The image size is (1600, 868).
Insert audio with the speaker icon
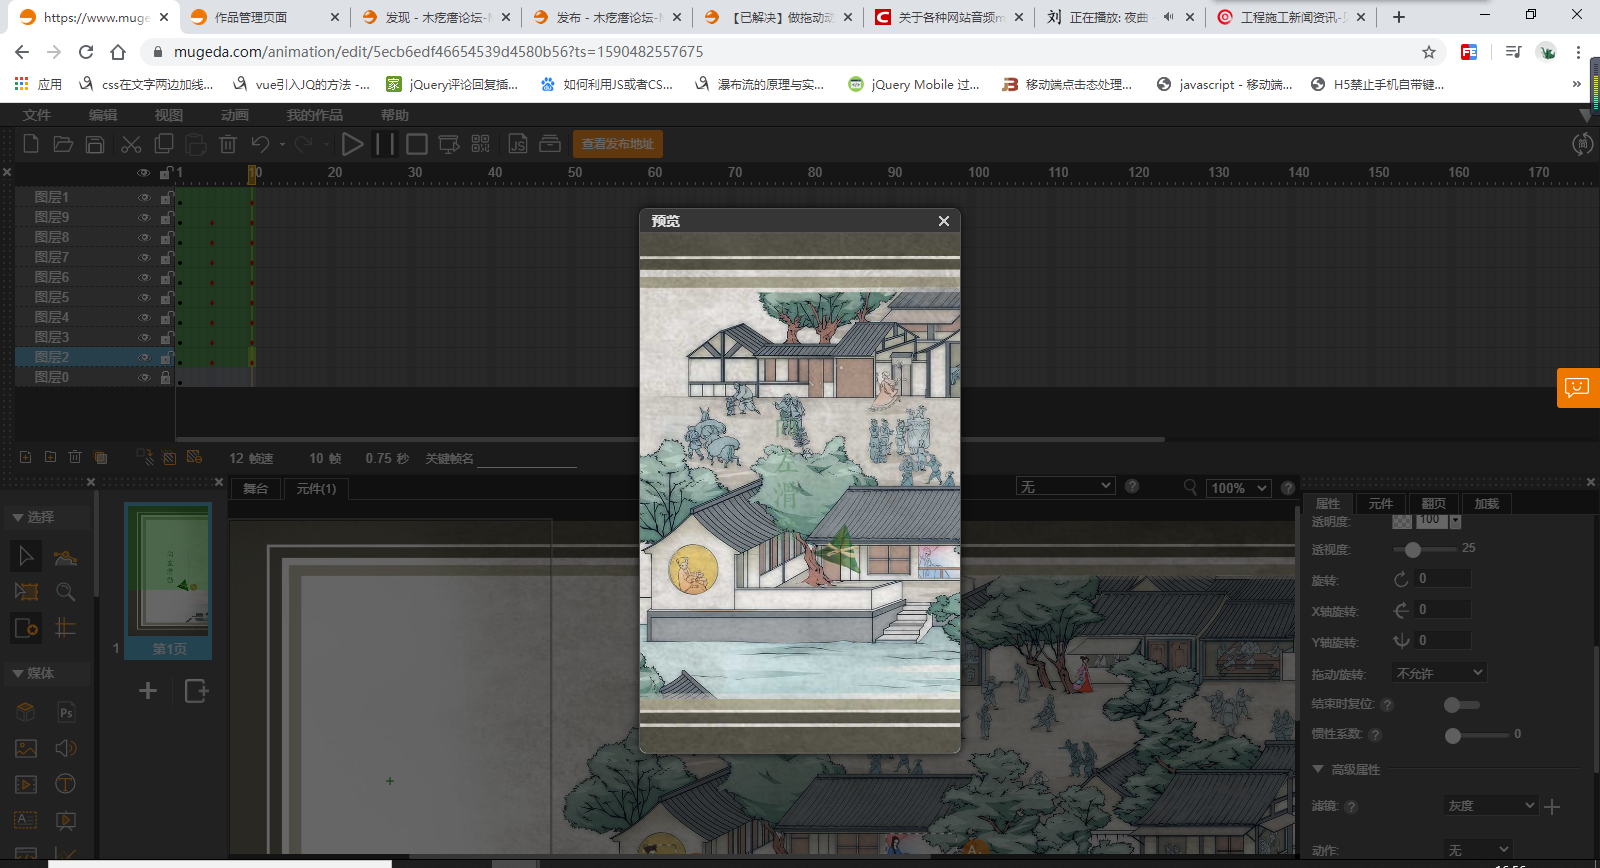66,749
